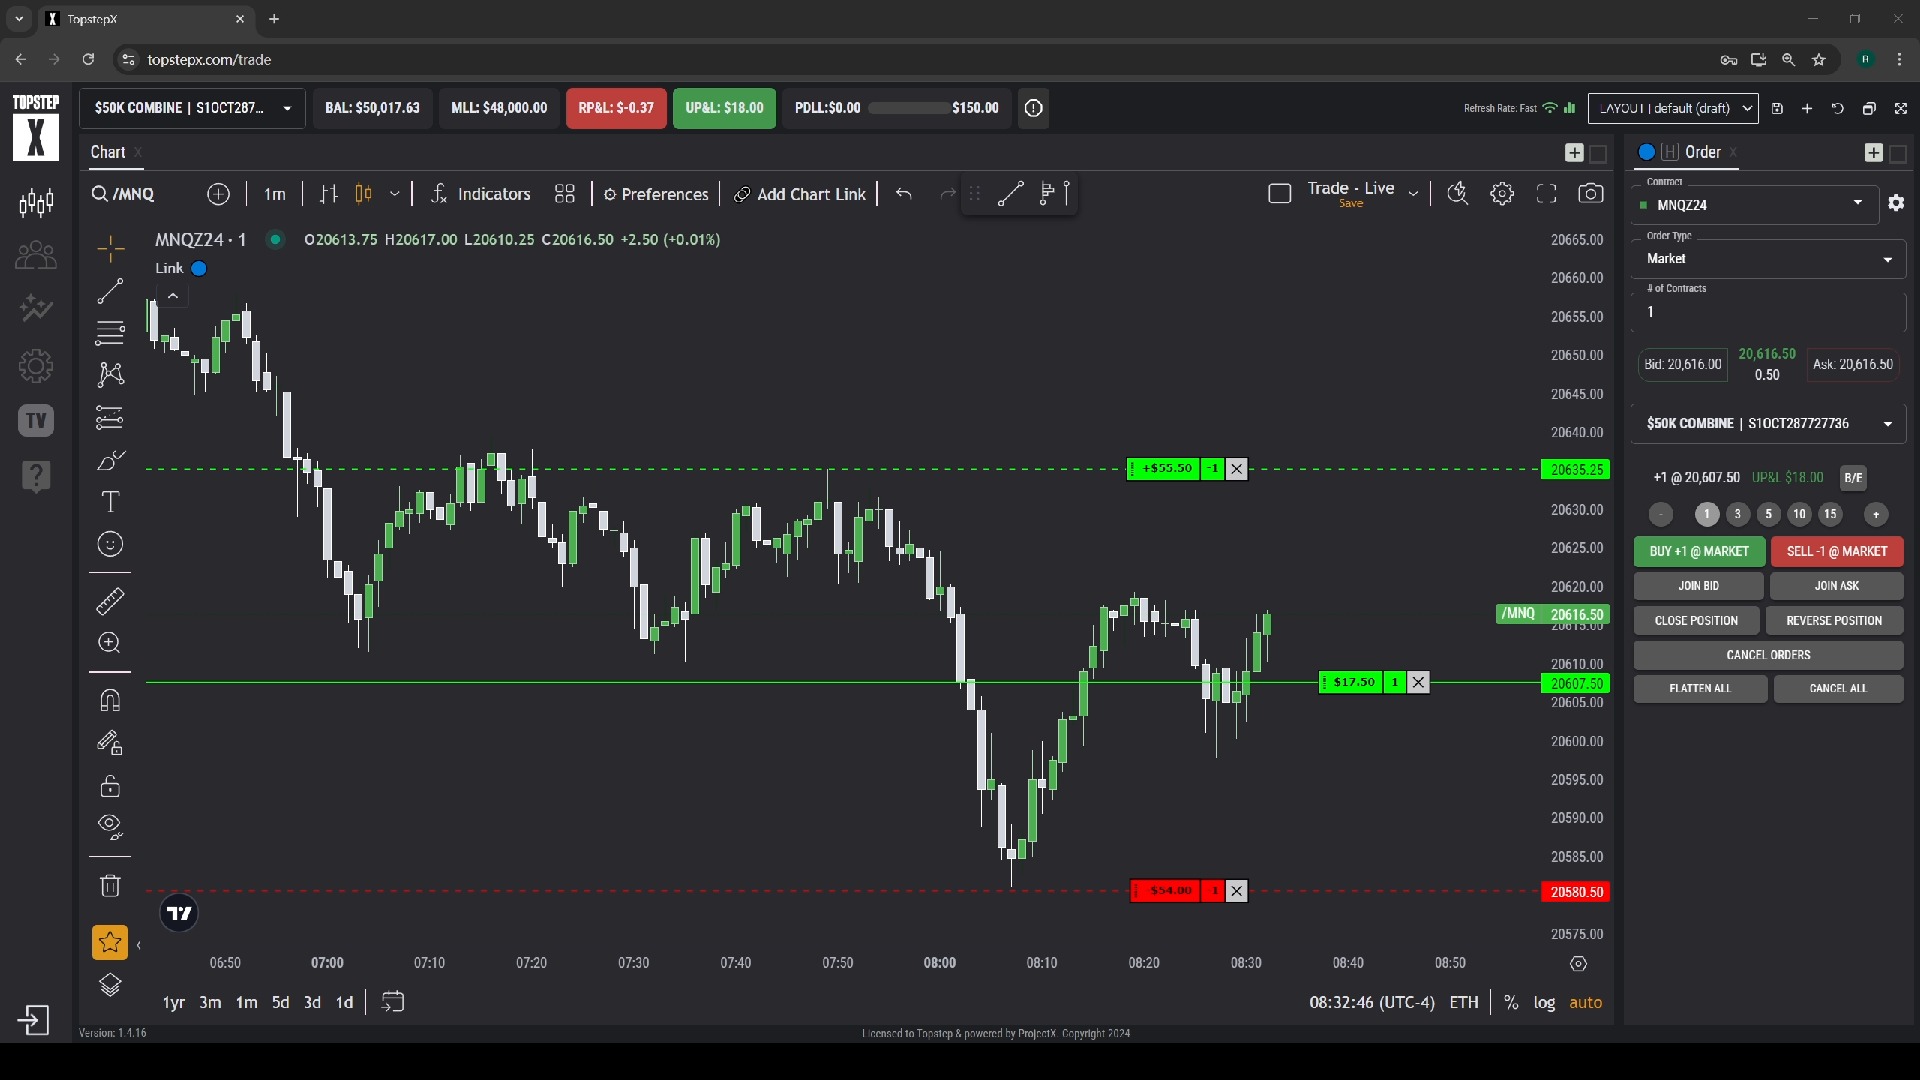Click the CLOSE POSITION button
The width and height of the screenshot is (1920, 1080).
[x=1697, y=620]
